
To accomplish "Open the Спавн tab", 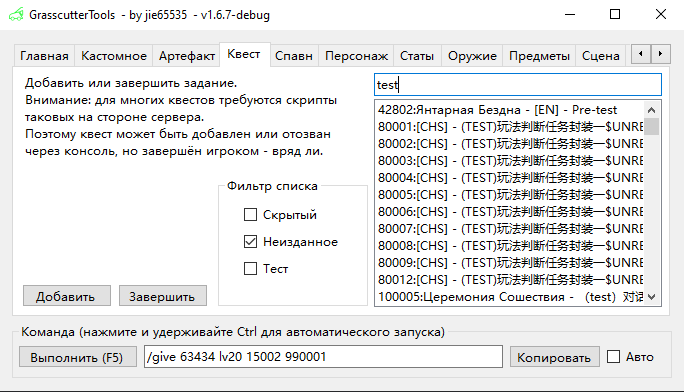I will (x=294, y=56).
